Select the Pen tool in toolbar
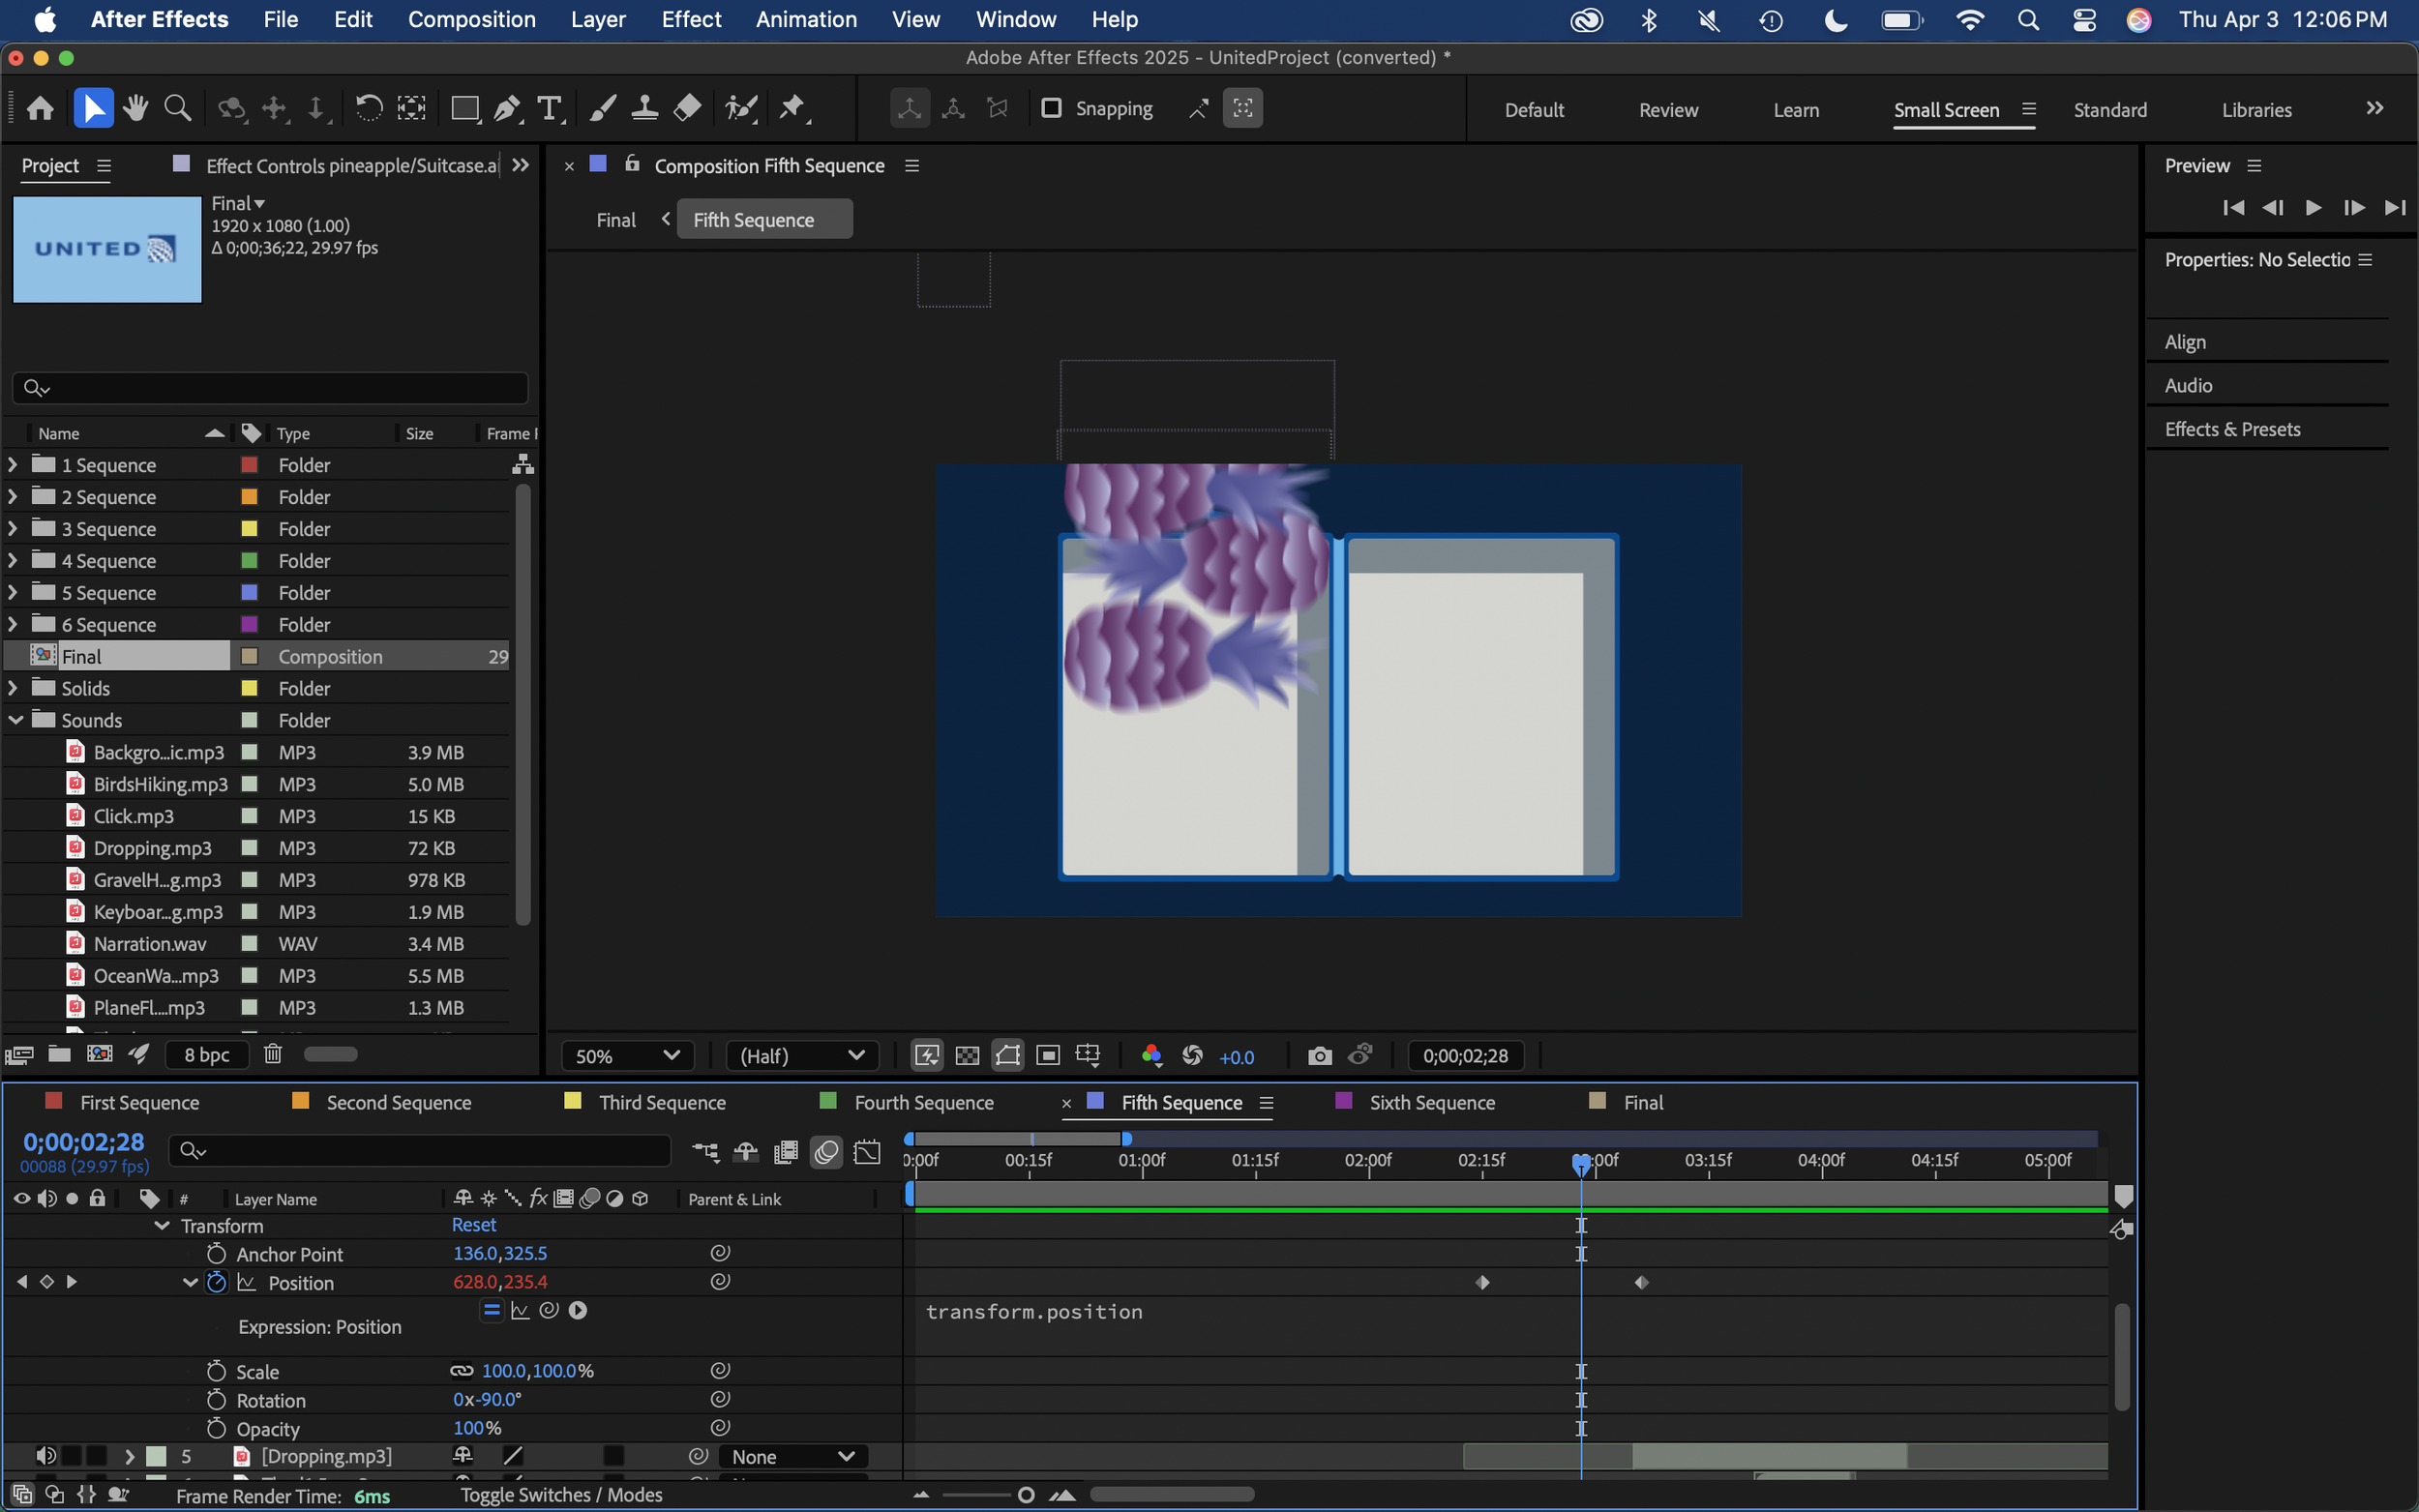Image resolution: width=2419 pixels, height=1512 pixels. point(507,108)
